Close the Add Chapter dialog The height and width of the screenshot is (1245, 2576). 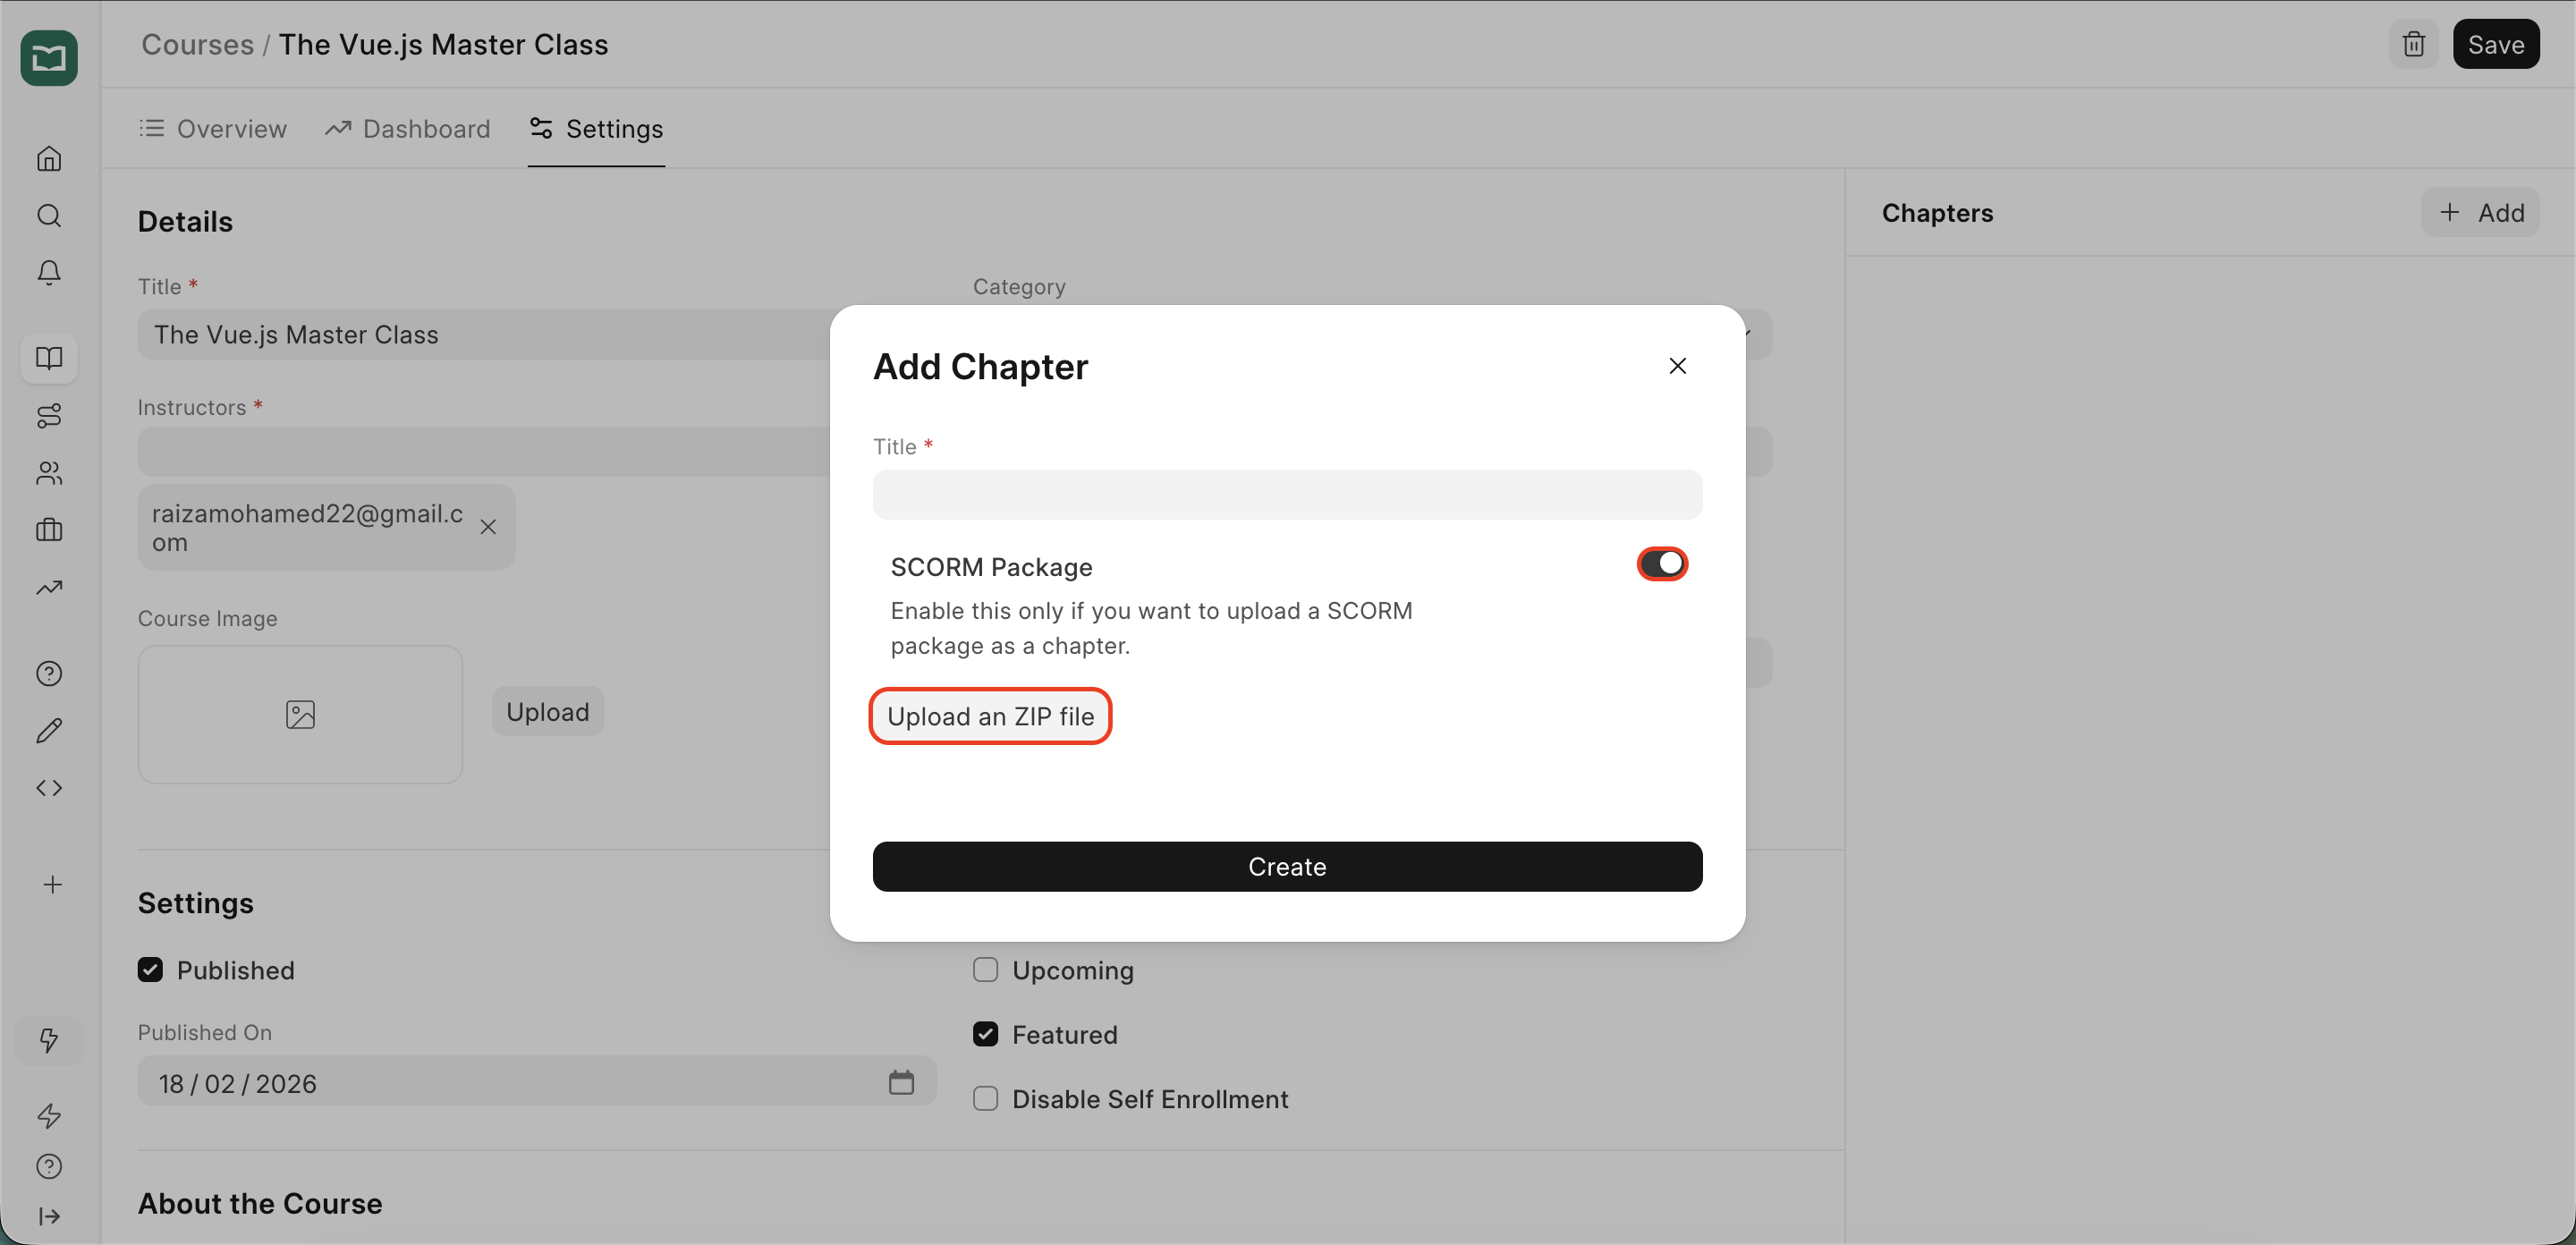pos(1677,366)
